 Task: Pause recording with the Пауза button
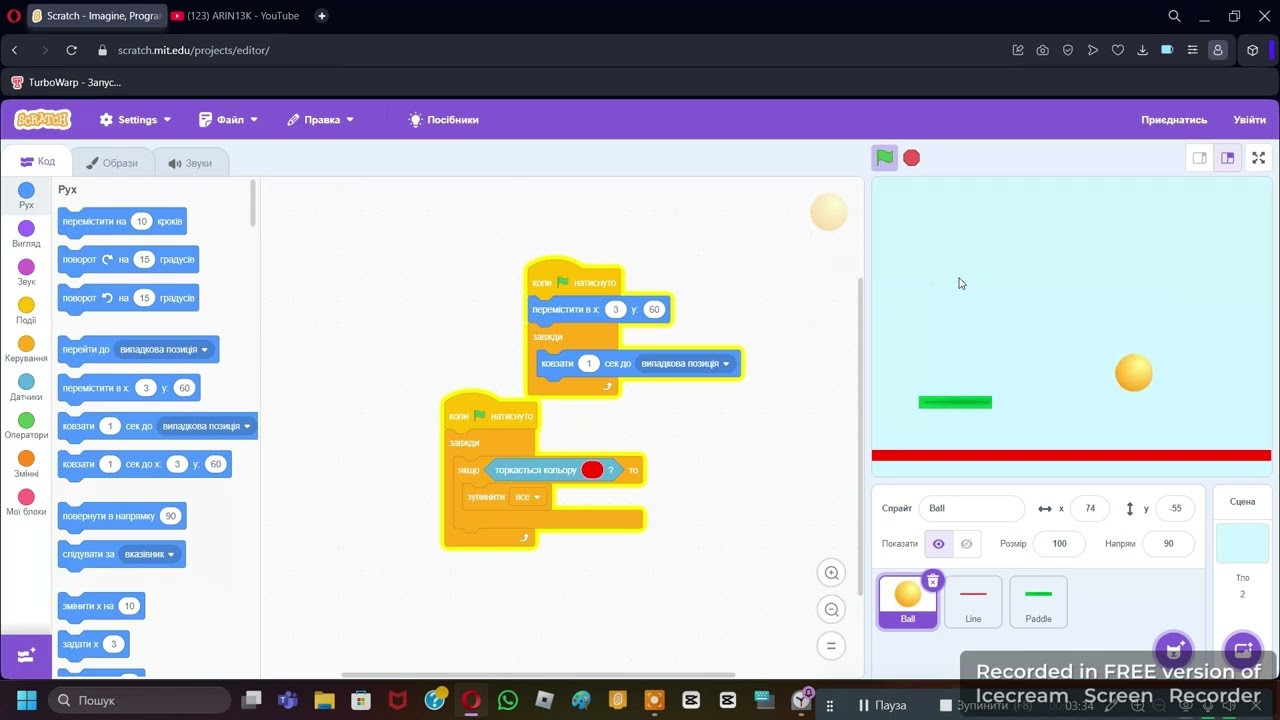point(882,705)
